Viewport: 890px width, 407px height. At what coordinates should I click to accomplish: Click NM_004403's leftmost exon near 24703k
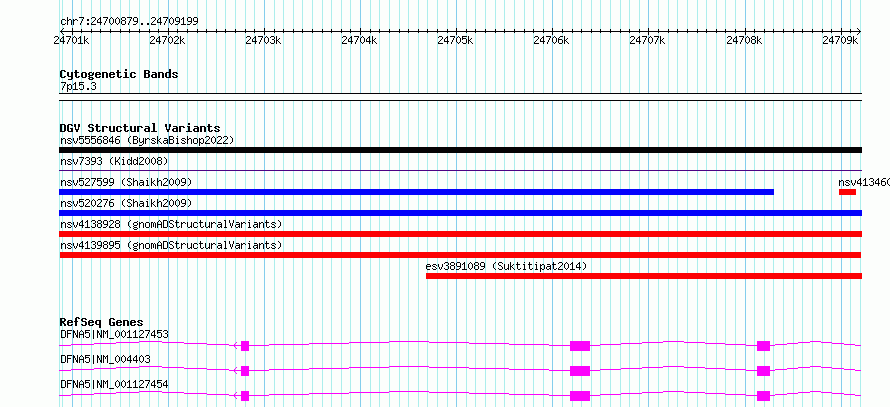coord(245,371)
